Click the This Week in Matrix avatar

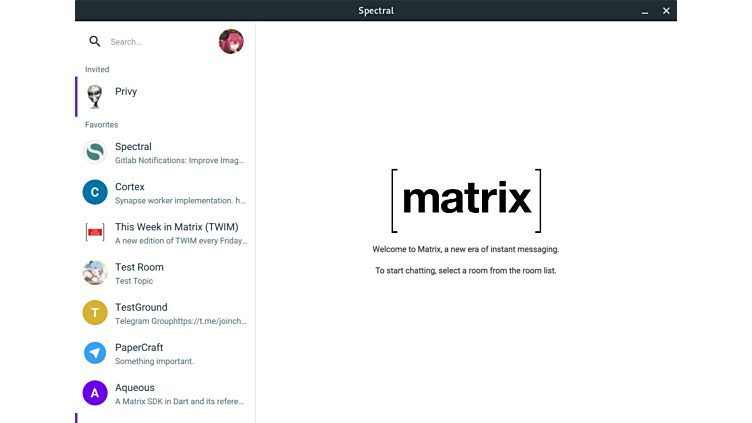95,232
